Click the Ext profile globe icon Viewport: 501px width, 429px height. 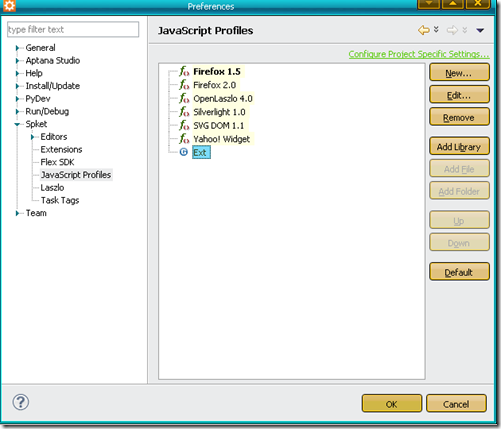pos(184,152)
